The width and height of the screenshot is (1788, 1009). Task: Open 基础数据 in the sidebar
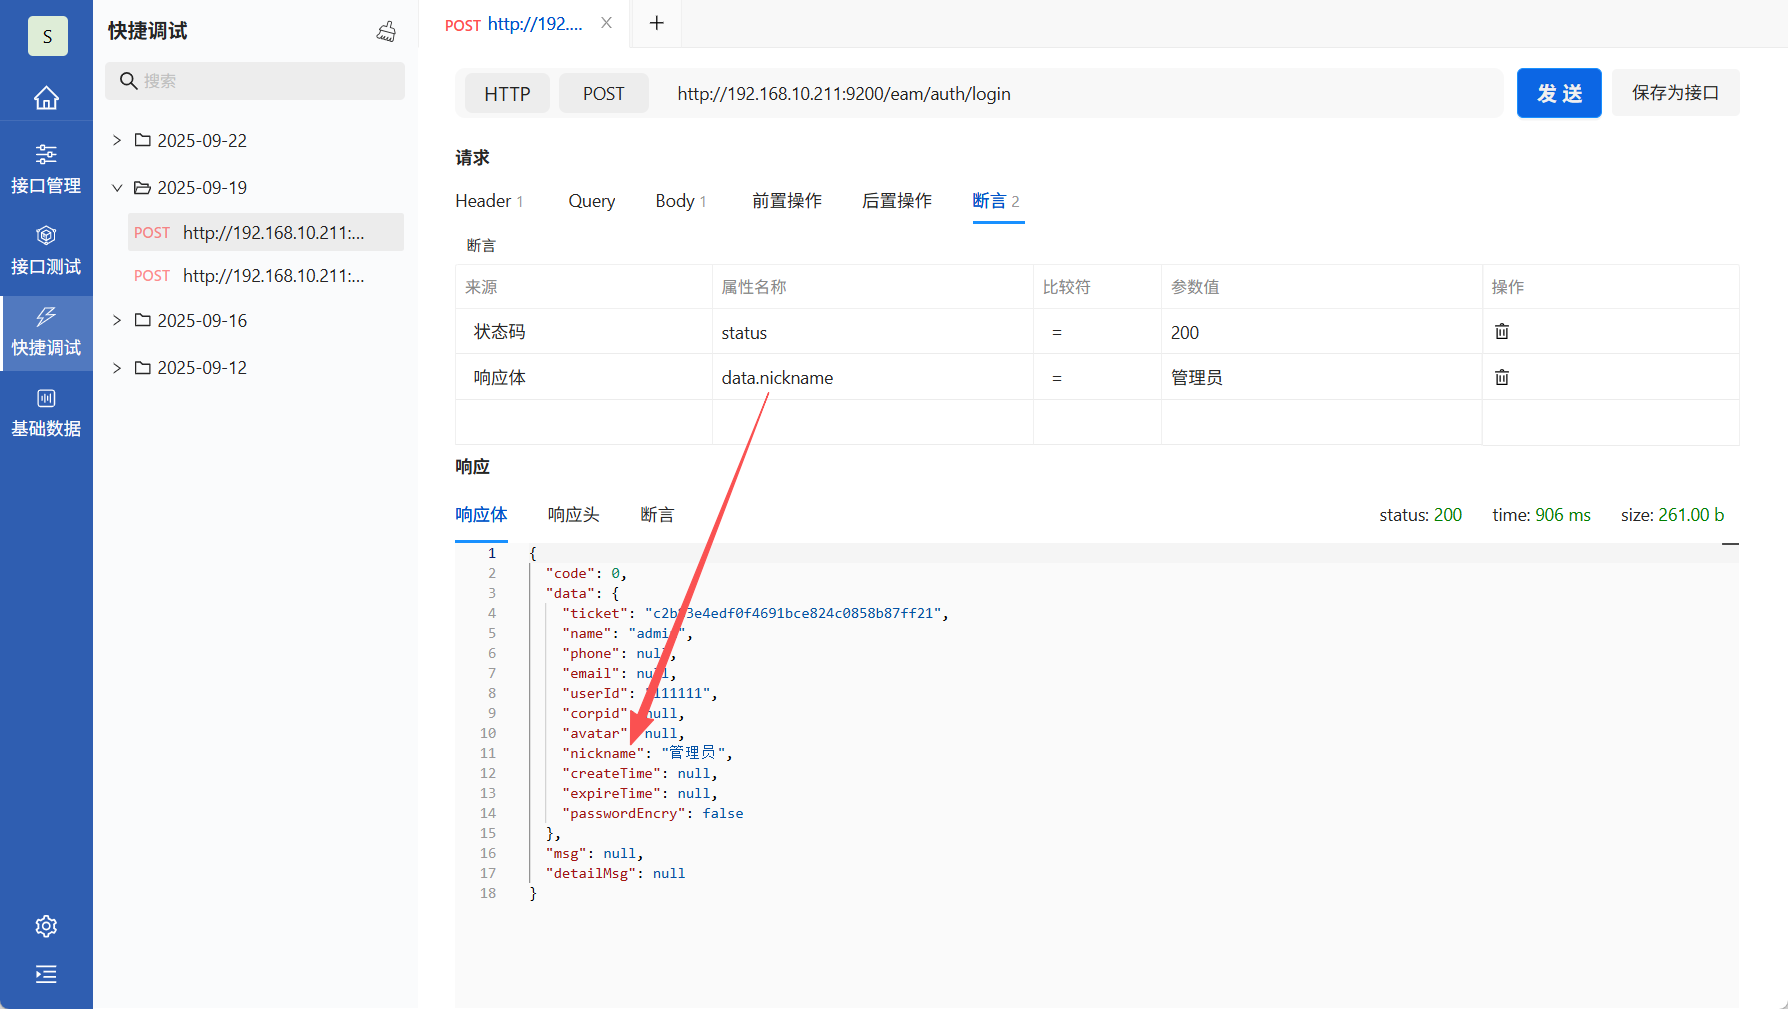pos(46,413)
